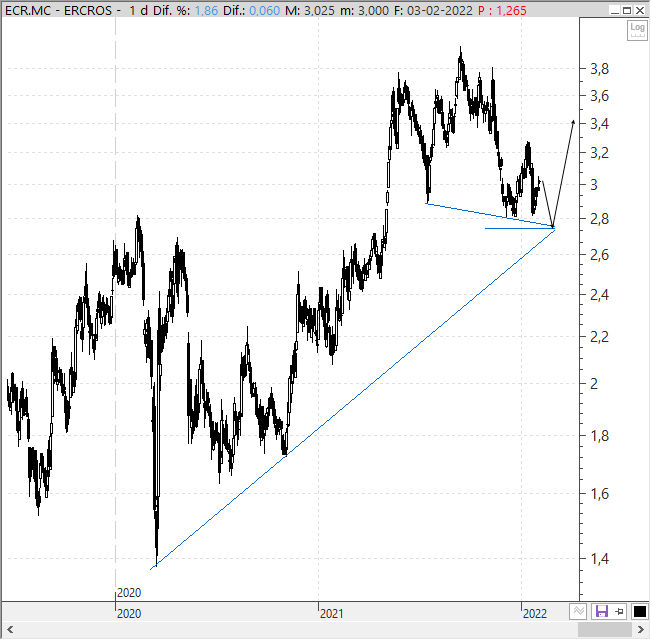Click the purple save diskette icon
651x640 pixels.
tap(602, 611)
